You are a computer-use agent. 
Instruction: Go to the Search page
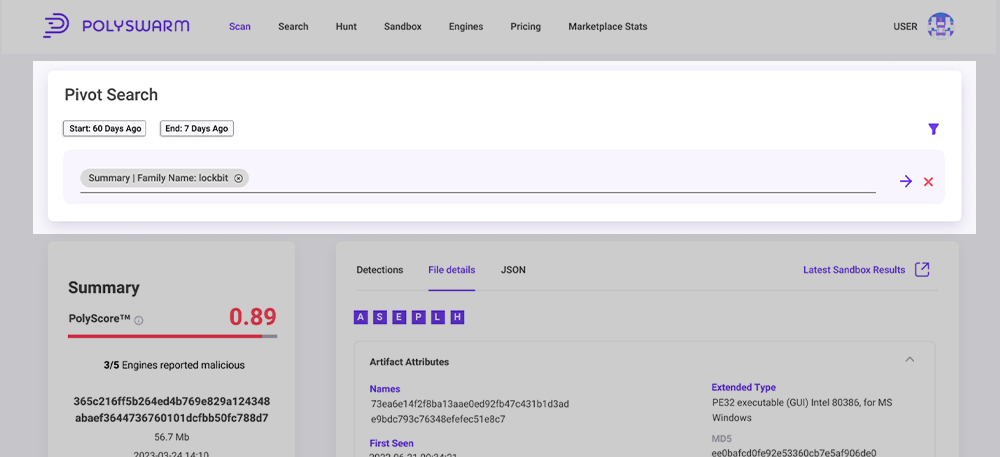pos(293,27)
